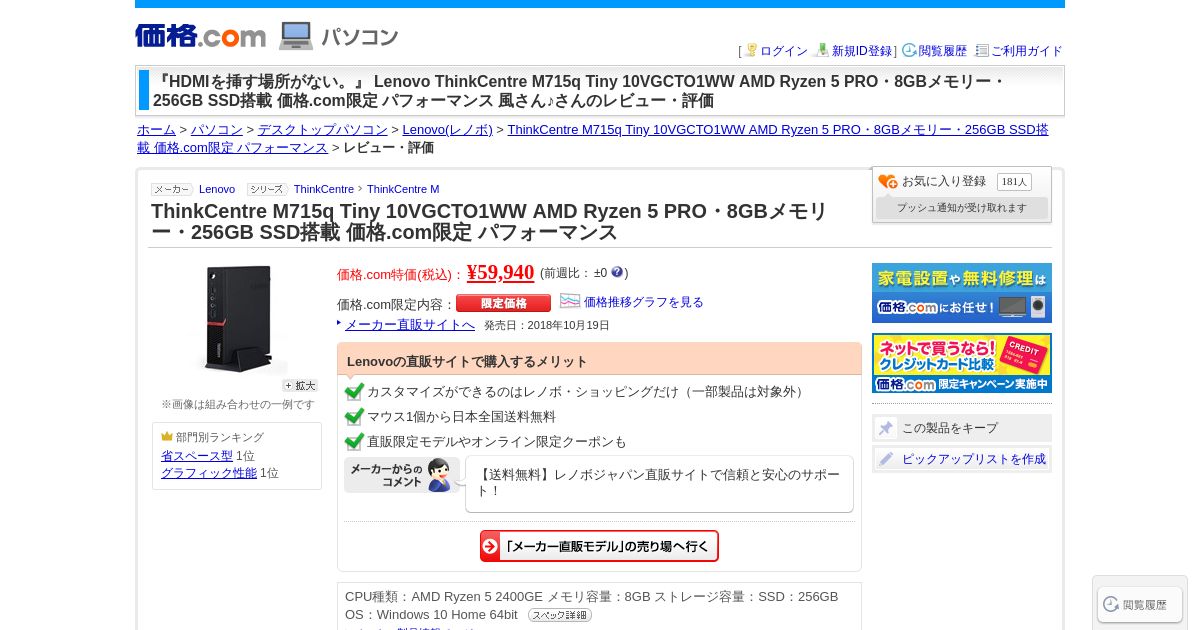Go to デスクトップパソコン breadcrumb
The image size is (1200, 630).
click(323, 129)
